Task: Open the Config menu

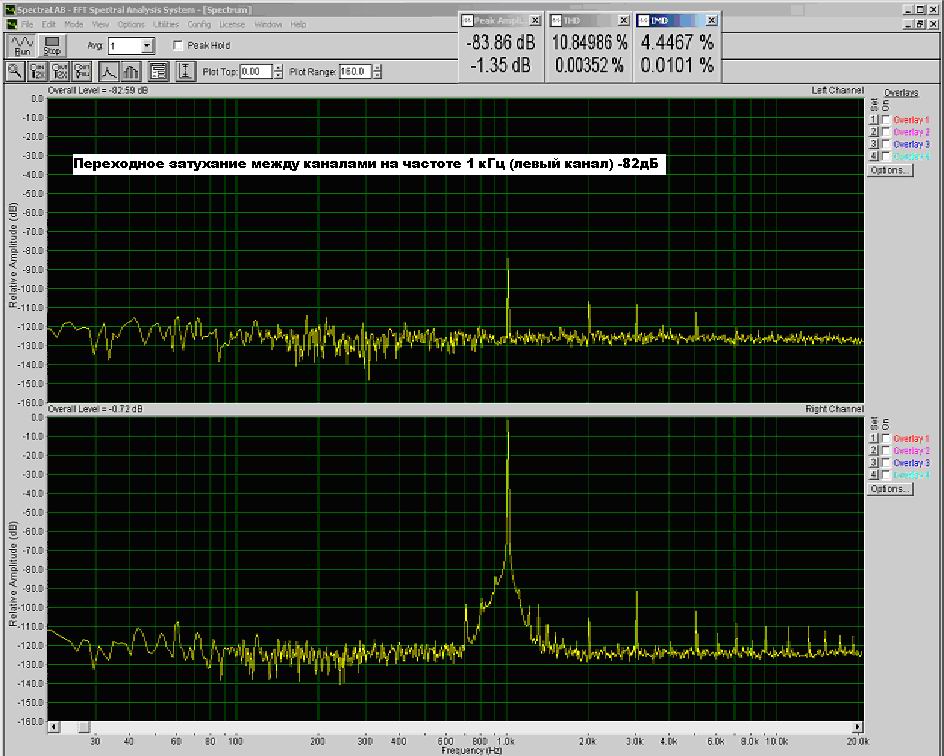Action: pyautogui.click(x=199, y=24)
